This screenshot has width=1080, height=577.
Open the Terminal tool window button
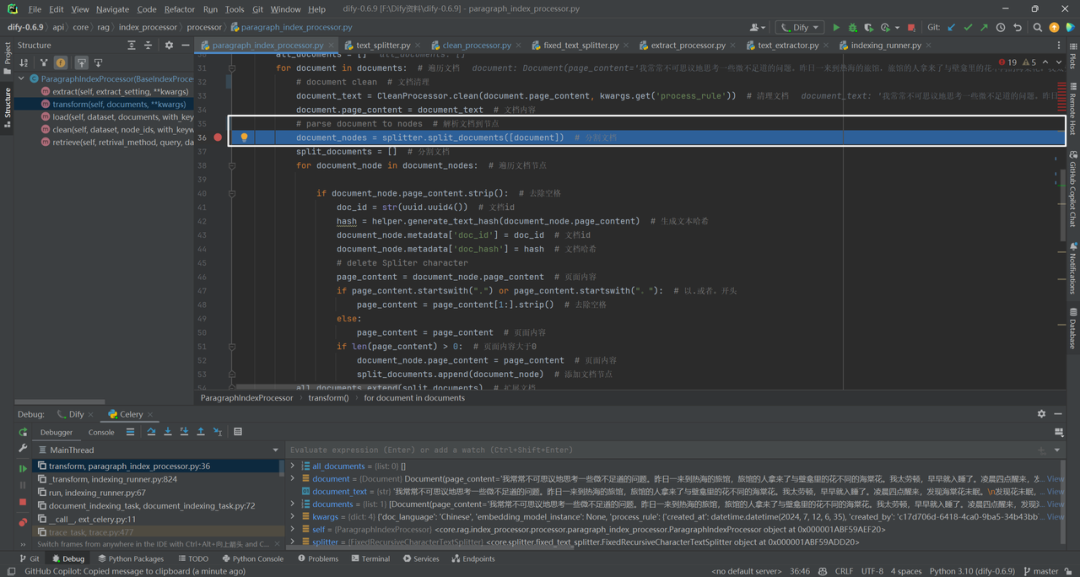[x=370, y=558]
